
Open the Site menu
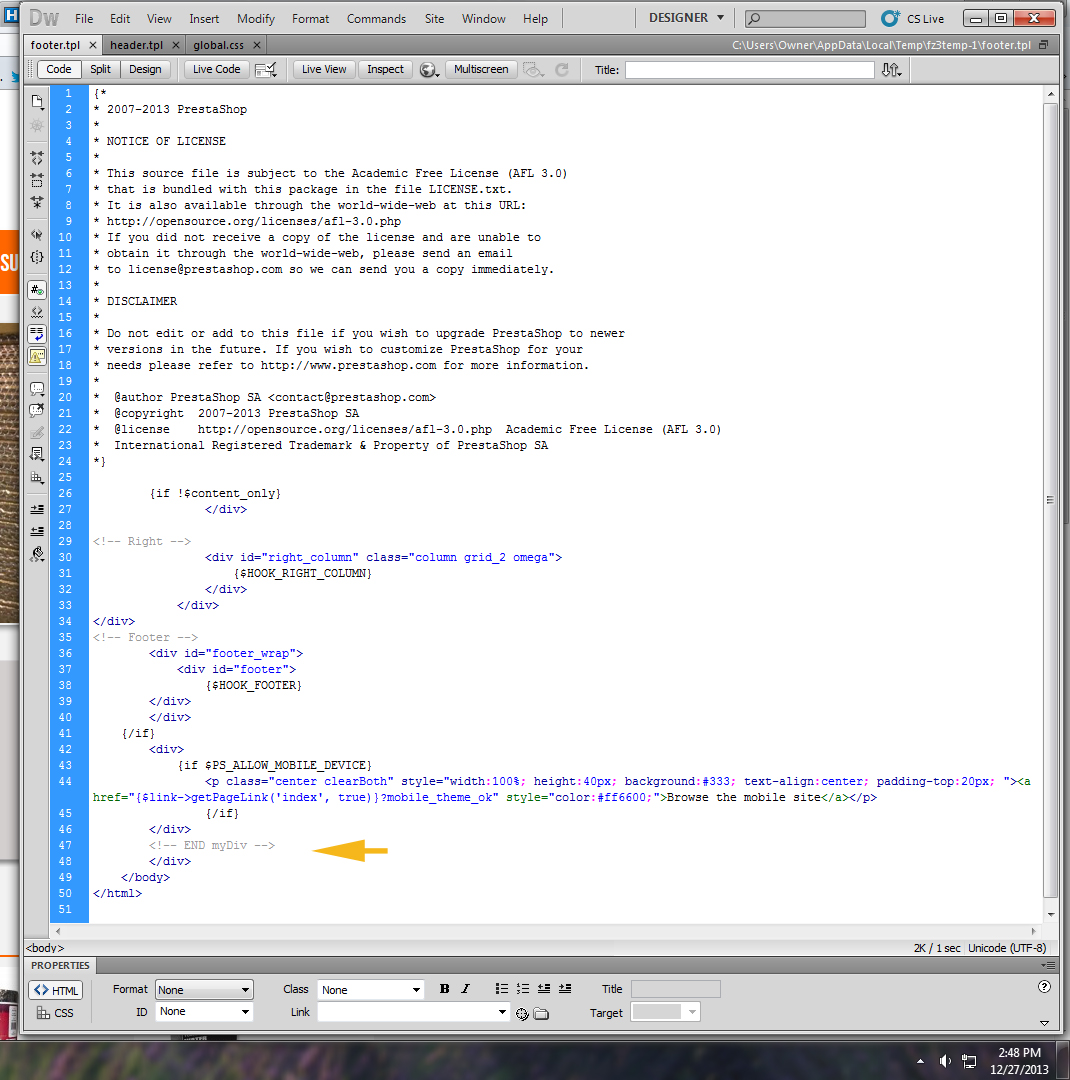click(x=434, y=19)
